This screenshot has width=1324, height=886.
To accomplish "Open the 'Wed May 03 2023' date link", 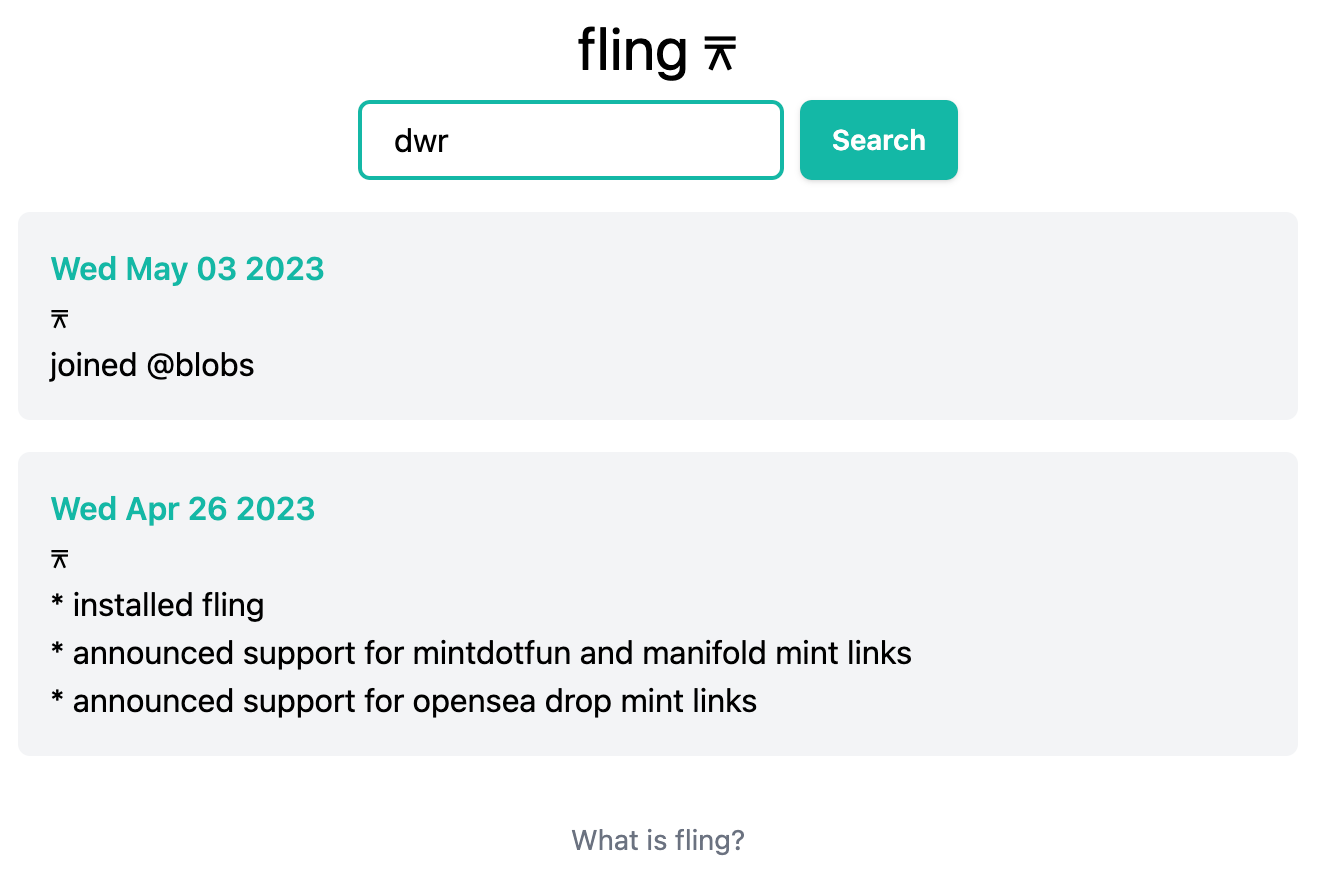I will click(x=187, y=268).
